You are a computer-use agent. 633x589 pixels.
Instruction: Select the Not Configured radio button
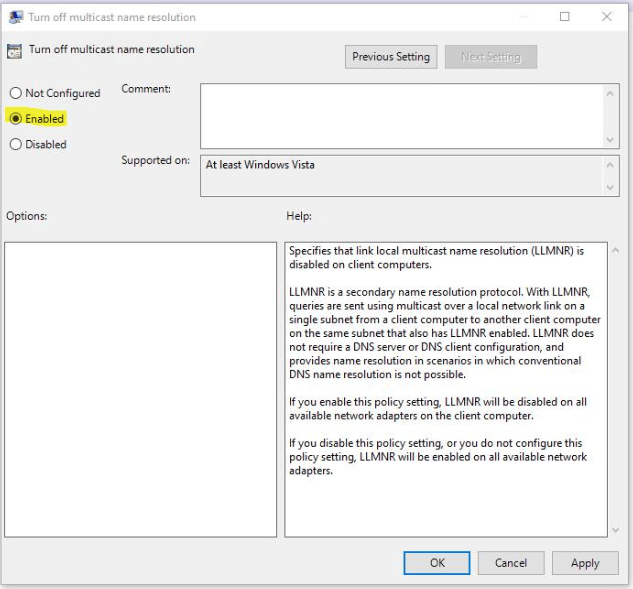pyautogui.click(x=15, y=93)
